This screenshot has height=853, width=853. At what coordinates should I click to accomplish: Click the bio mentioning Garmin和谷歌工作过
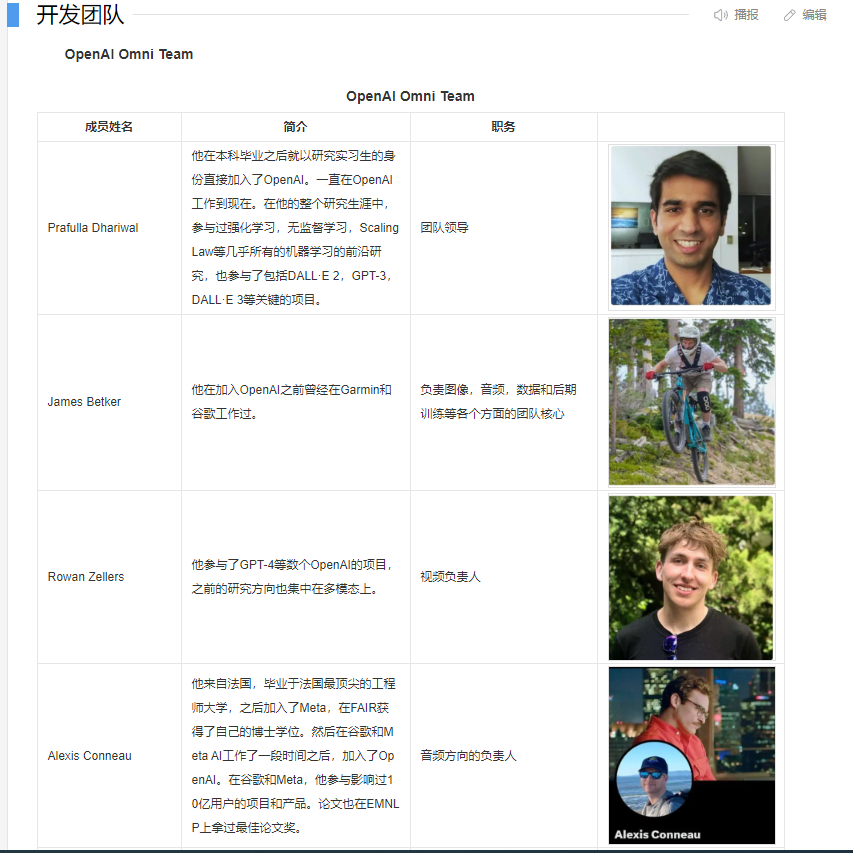pyautogui.click(x=292, y=401)
